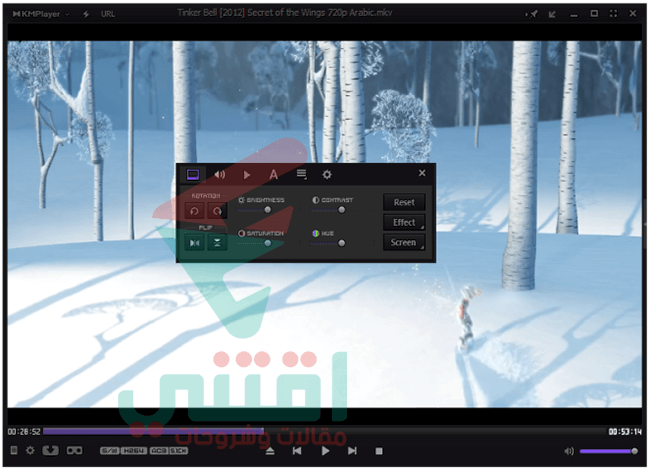Adjust the volume slider

coord(609,451)
